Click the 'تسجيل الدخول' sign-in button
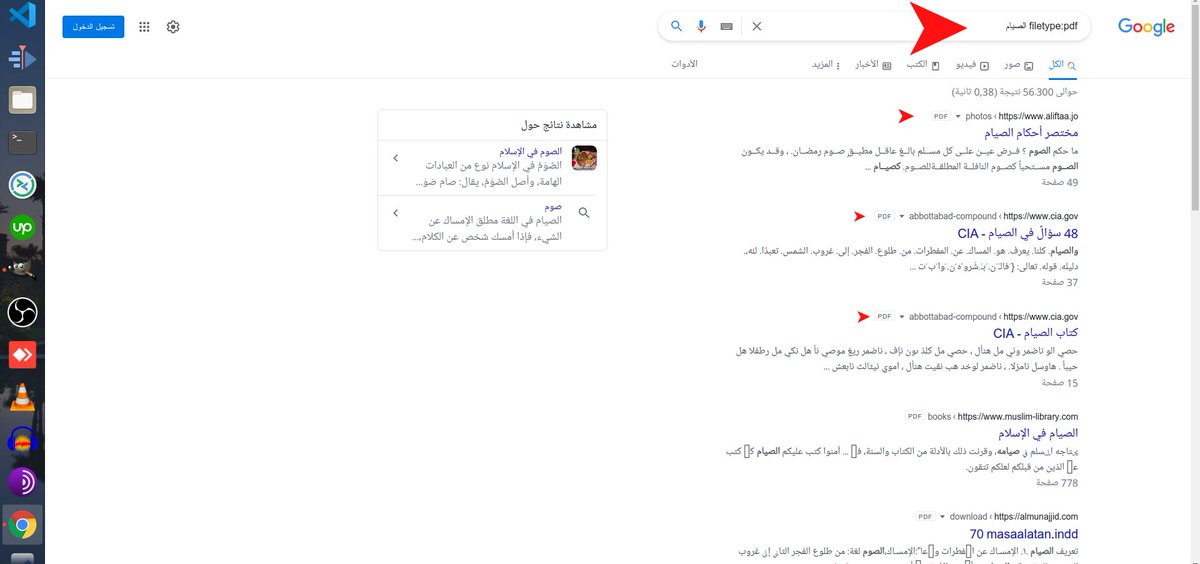1200x564 pixels. (93, 27)
